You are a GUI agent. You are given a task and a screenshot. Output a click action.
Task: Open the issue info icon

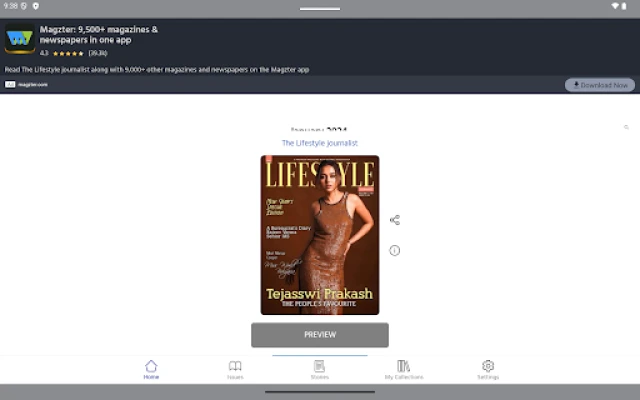point(394,250)
